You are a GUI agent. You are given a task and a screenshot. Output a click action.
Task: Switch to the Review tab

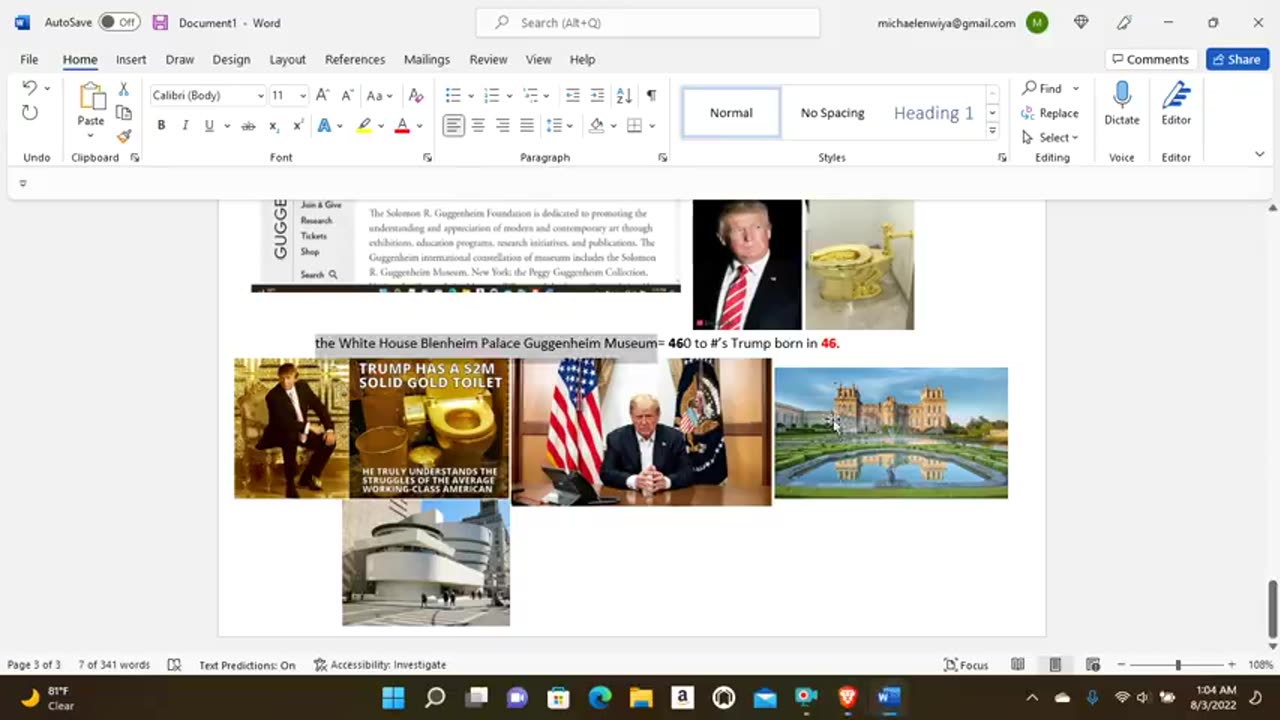click(x=488, y=59)
